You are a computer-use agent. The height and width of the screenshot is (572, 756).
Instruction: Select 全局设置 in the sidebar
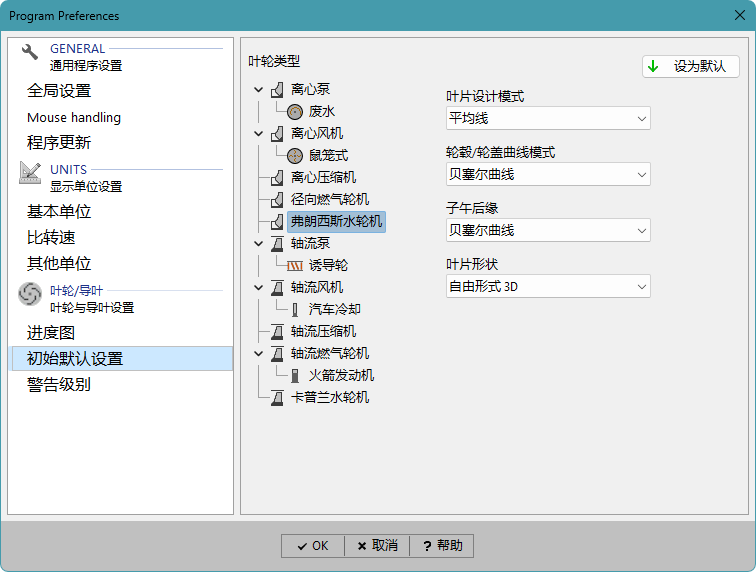[x=59, y=91]
